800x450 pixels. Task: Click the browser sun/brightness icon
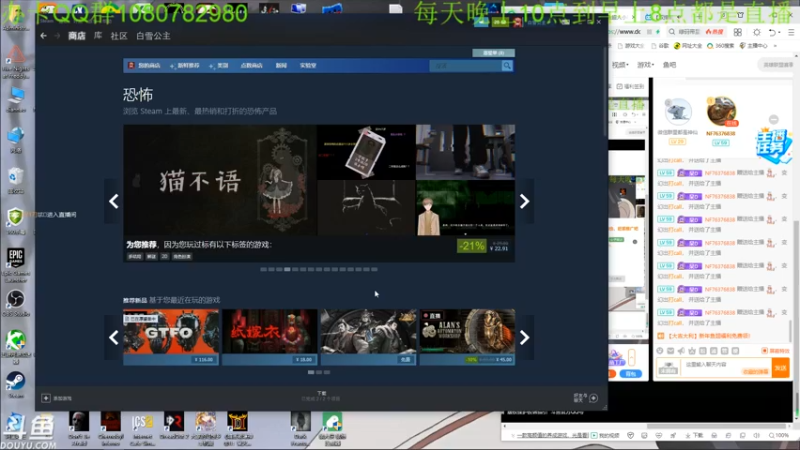pos(757,32)
